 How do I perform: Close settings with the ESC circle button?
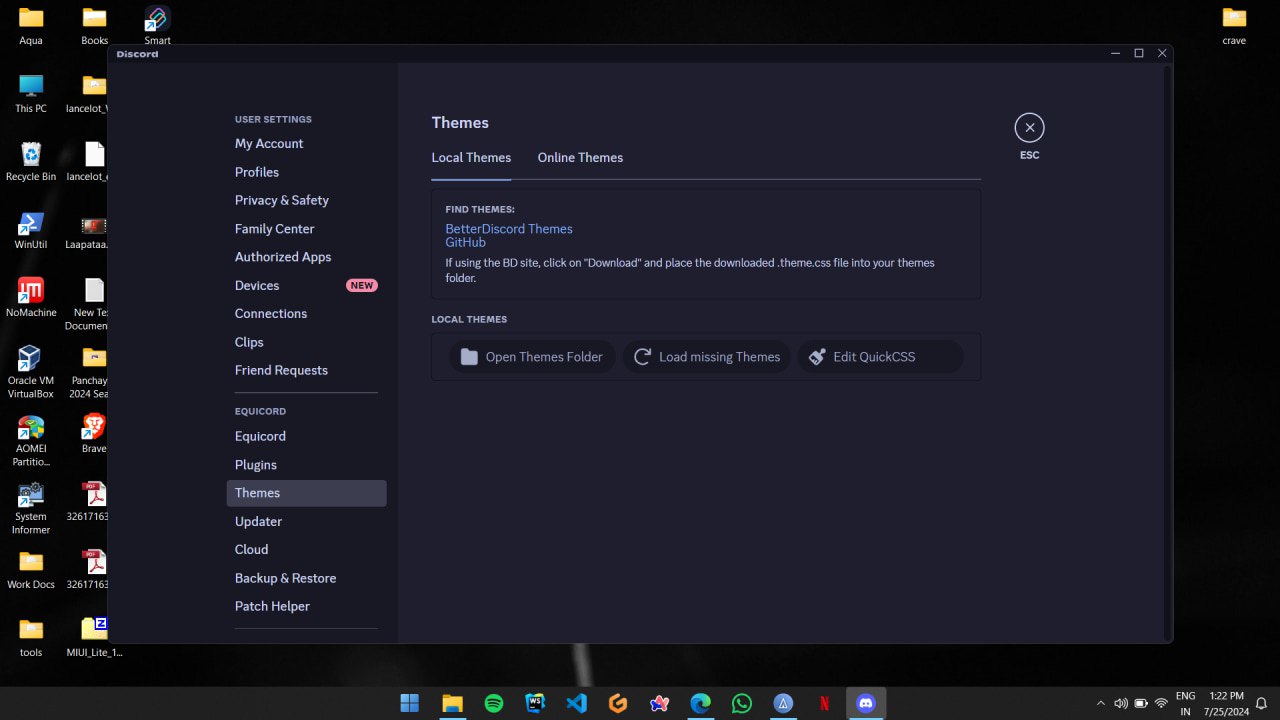pyautogui.click(x=1029, y=128)
